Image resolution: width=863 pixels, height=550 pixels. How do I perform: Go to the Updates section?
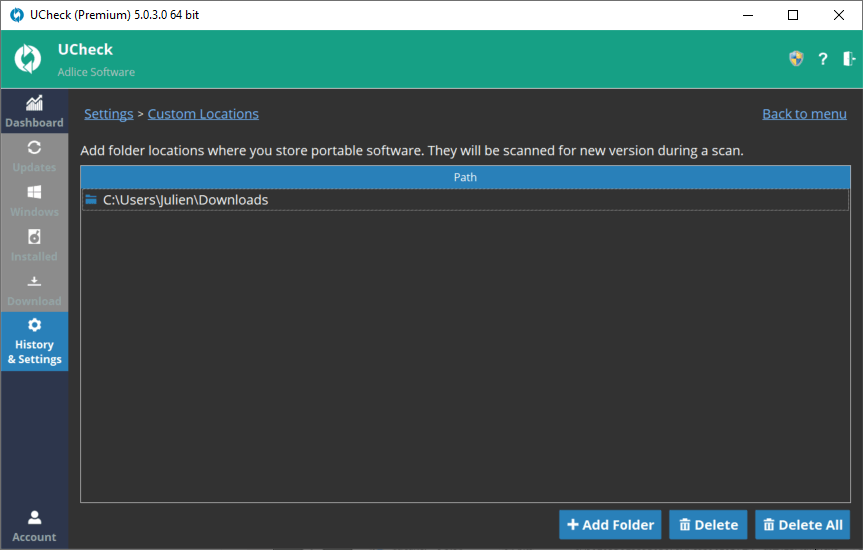[34, 156]
